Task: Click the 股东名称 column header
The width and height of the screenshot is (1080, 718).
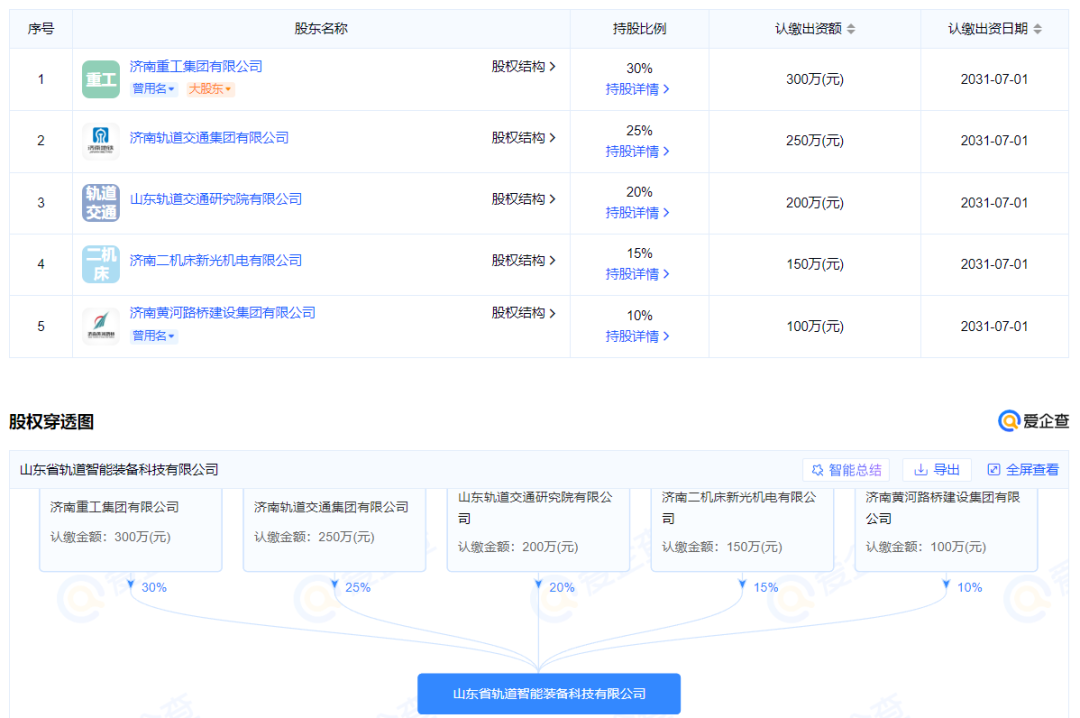Action: 321,28
